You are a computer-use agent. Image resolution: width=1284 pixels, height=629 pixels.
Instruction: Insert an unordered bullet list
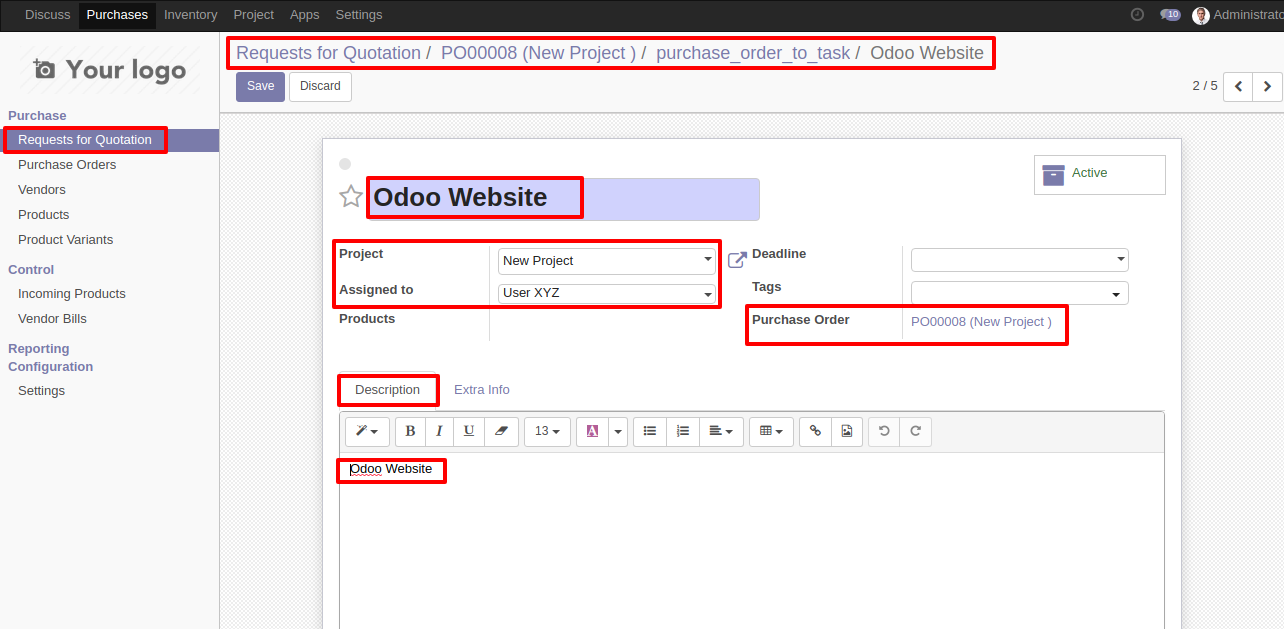click(x=650, y=431)
